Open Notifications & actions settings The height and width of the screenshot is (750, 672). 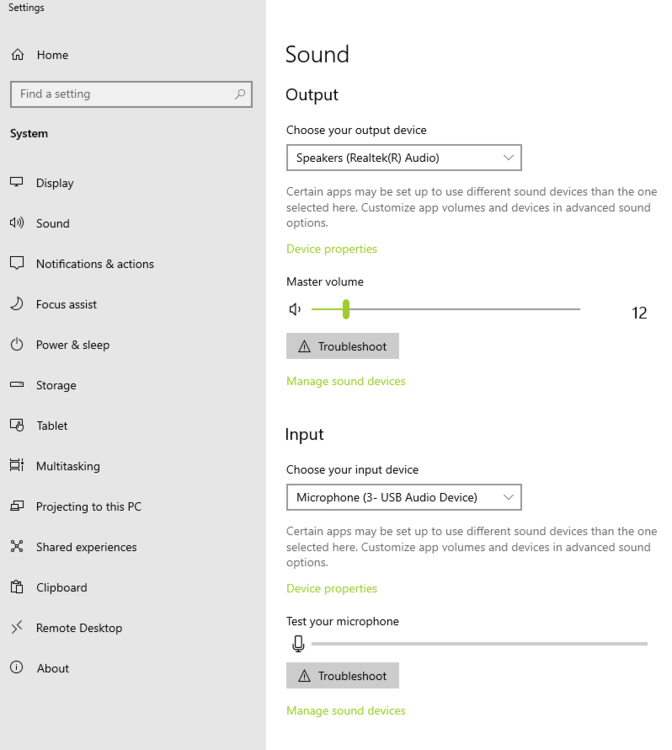click(95, 264)
